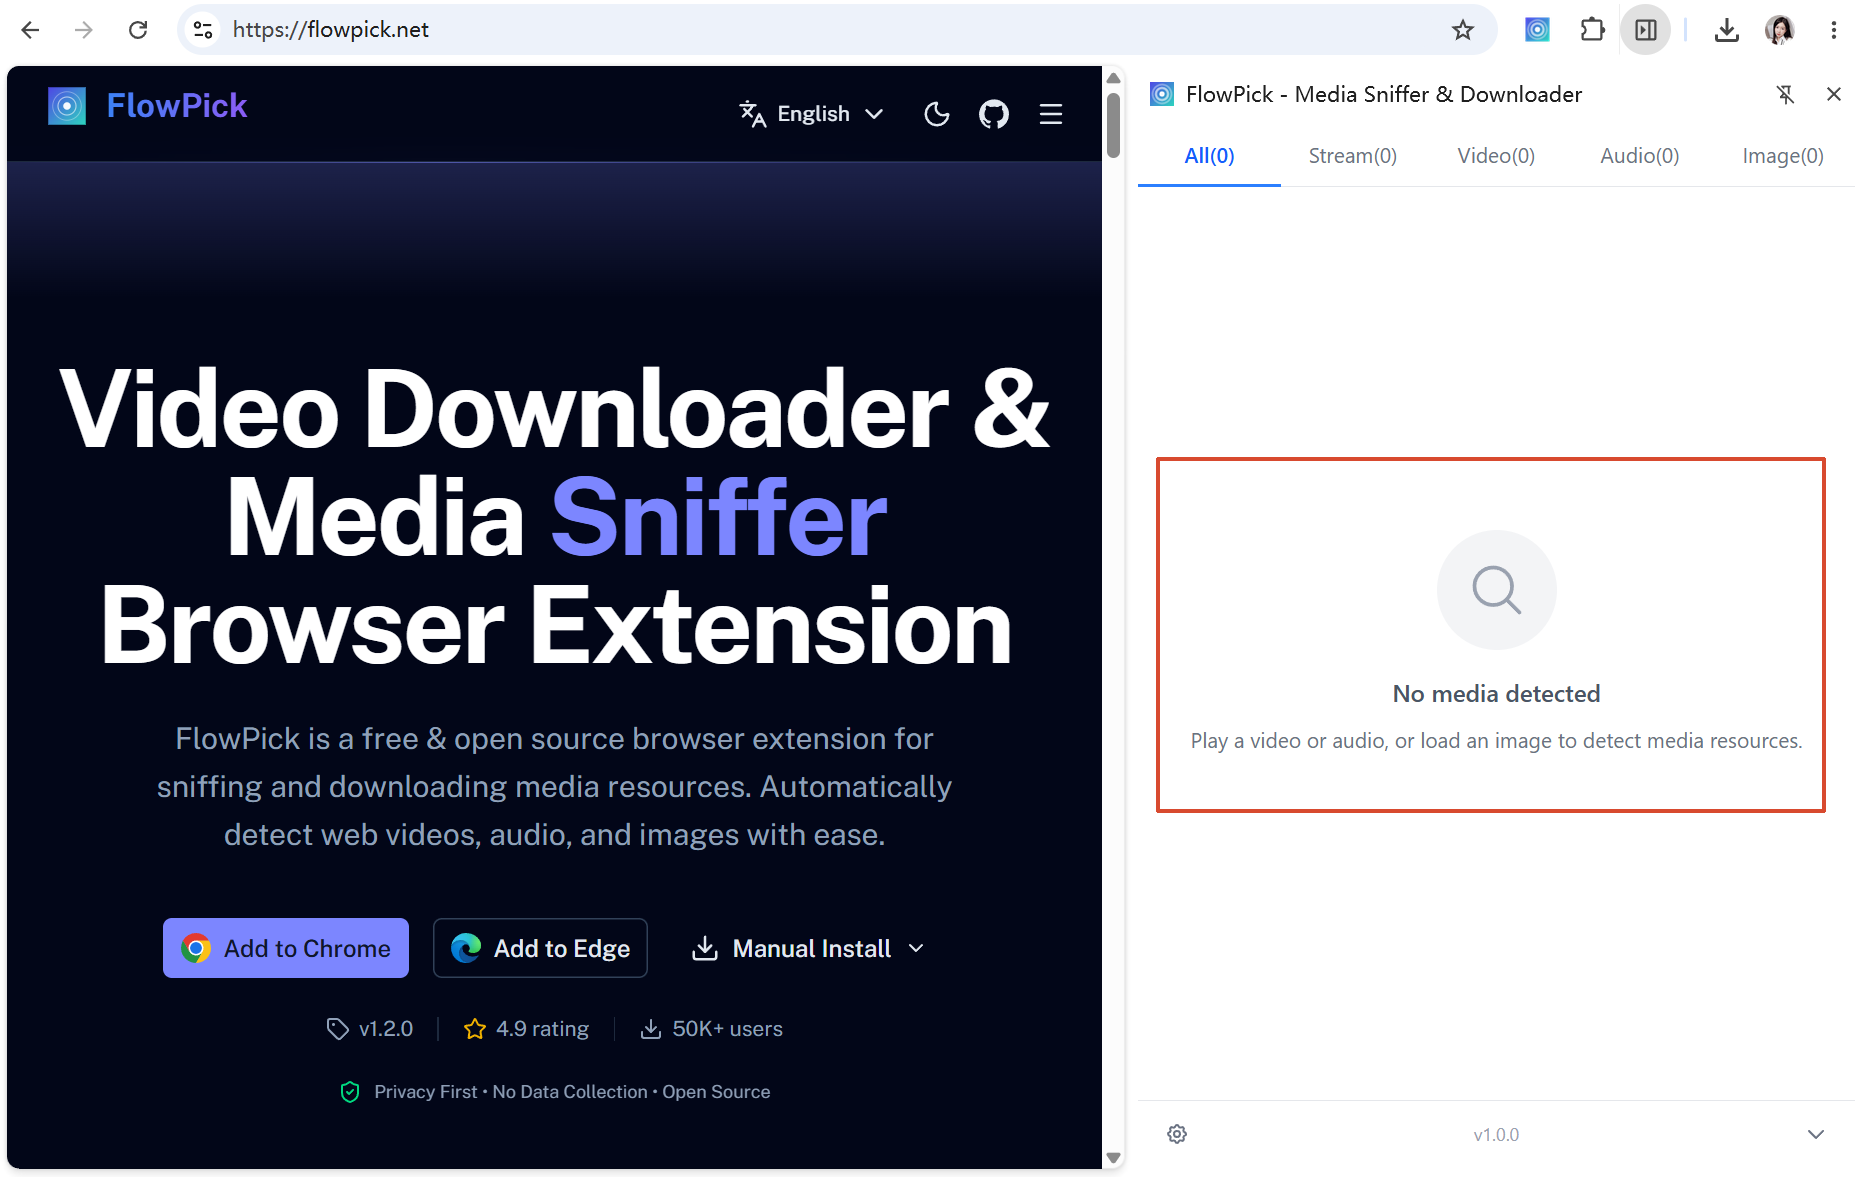Screen dimensions: 1858x1177
Task: Click the Add to Chrome button
Action: click(286, 948)
